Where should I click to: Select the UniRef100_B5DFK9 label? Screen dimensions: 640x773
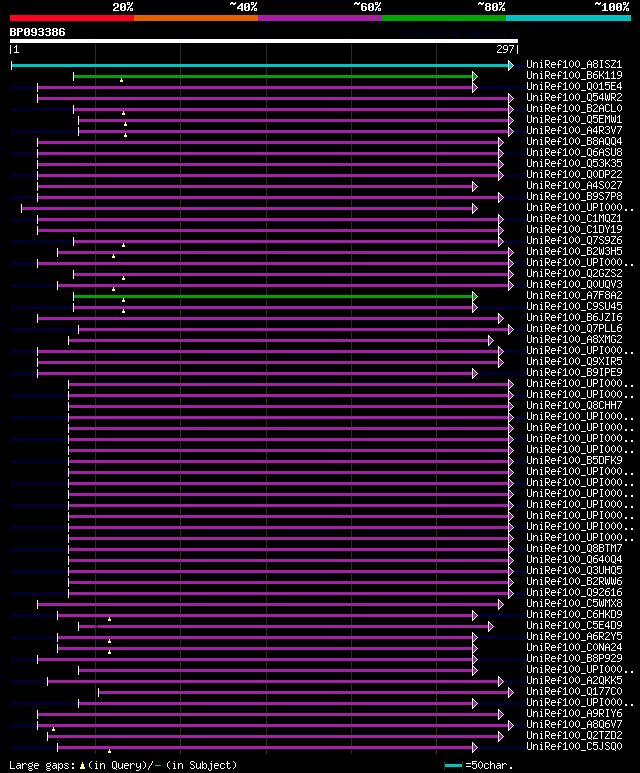(x=574, y=460)
